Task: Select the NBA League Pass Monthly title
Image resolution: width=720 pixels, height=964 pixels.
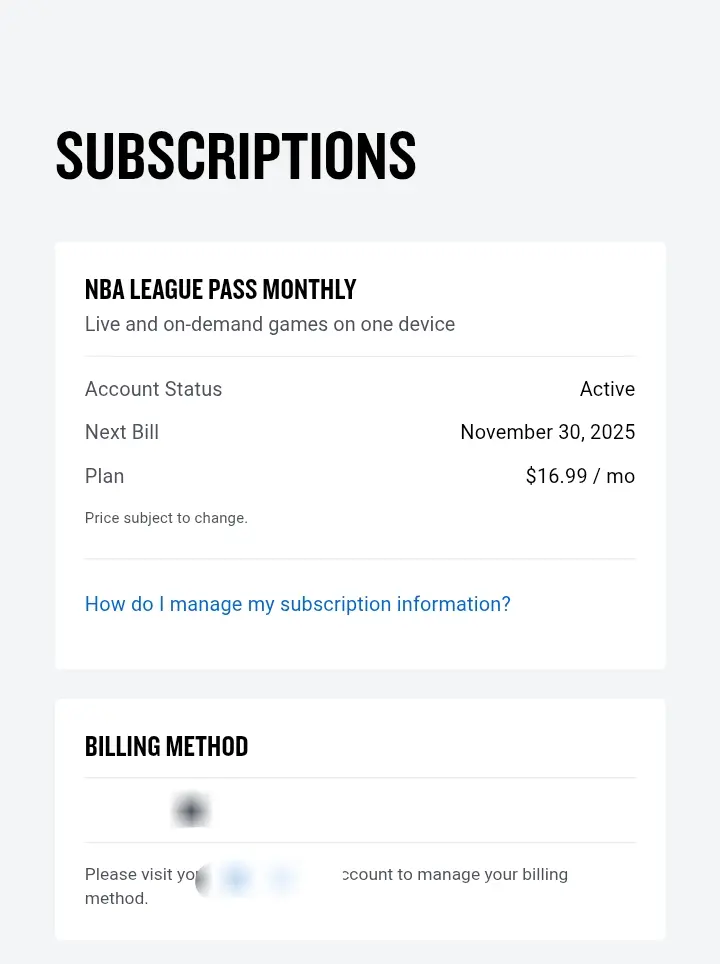Action: (x=220, y=290)
